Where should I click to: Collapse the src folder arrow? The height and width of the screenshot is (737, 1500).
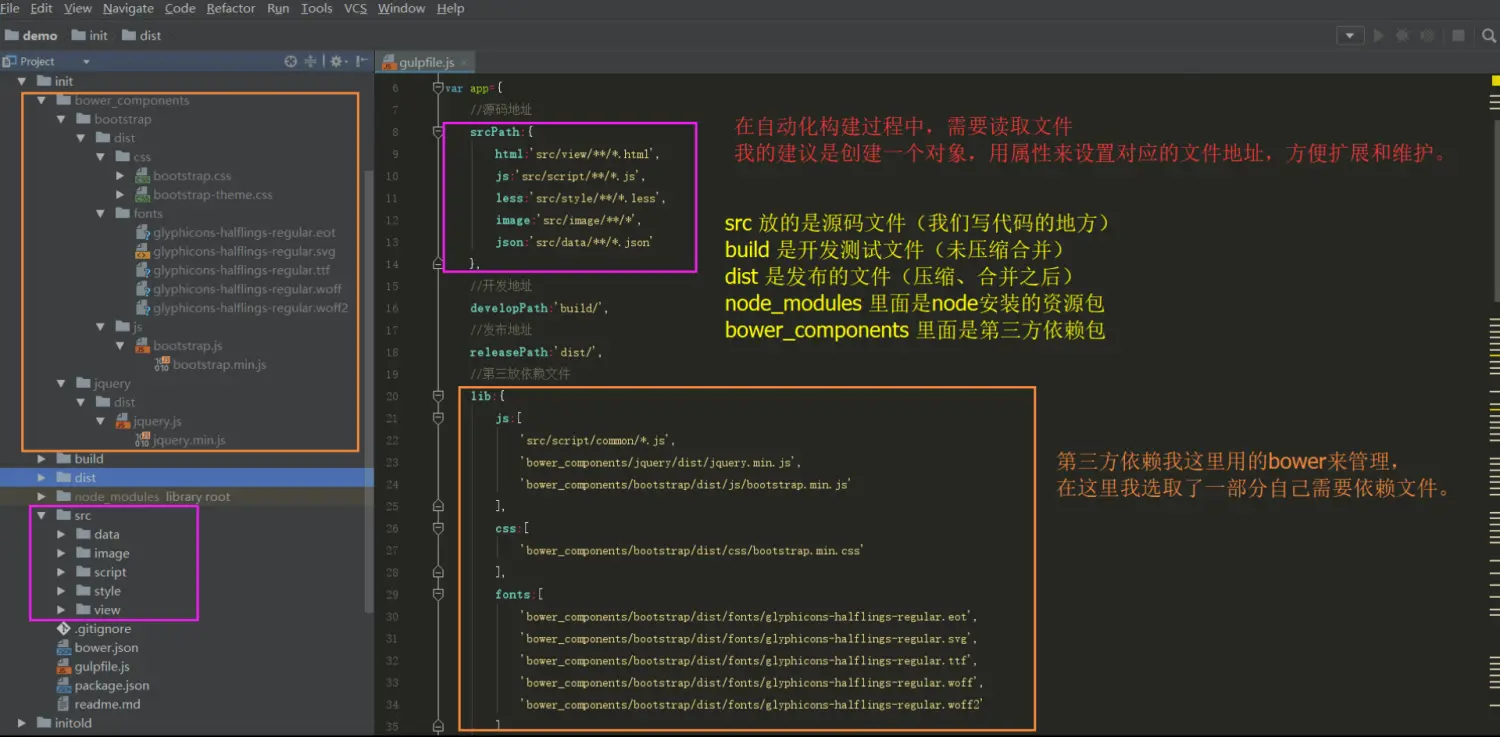(42, 516)
